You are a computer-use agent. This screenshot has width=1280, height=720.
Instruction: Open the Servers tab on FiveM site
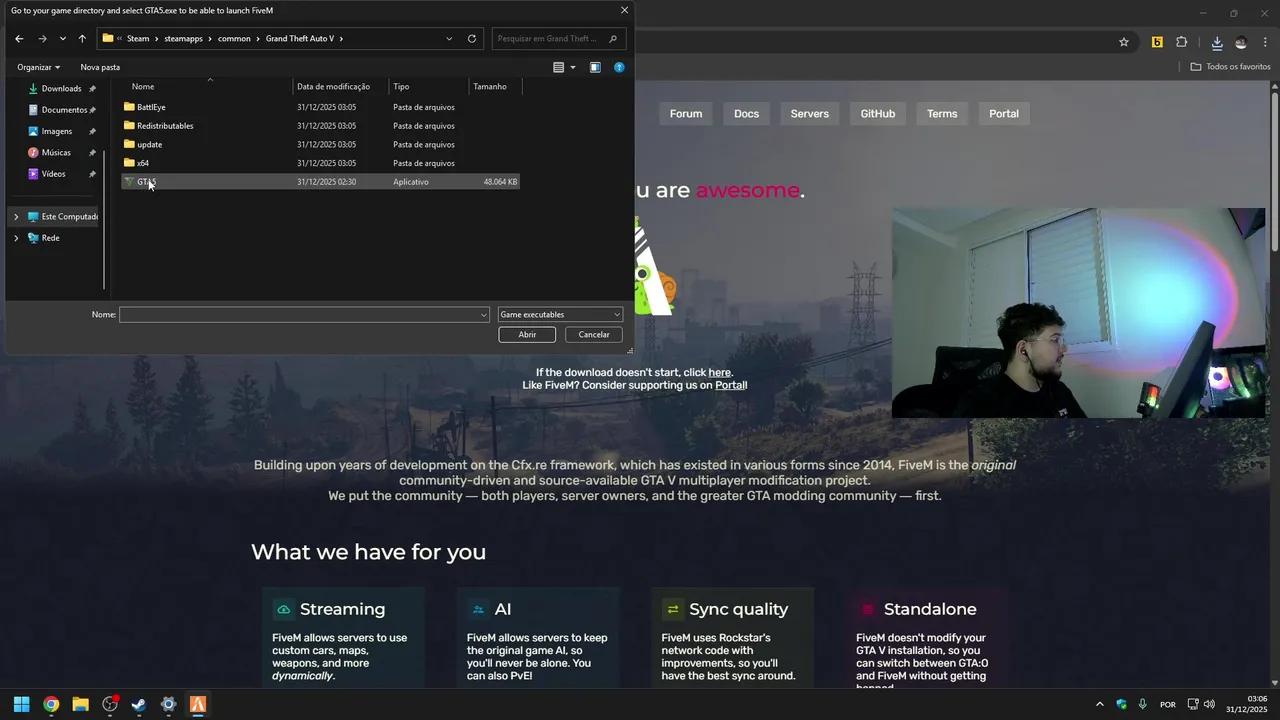810,114
